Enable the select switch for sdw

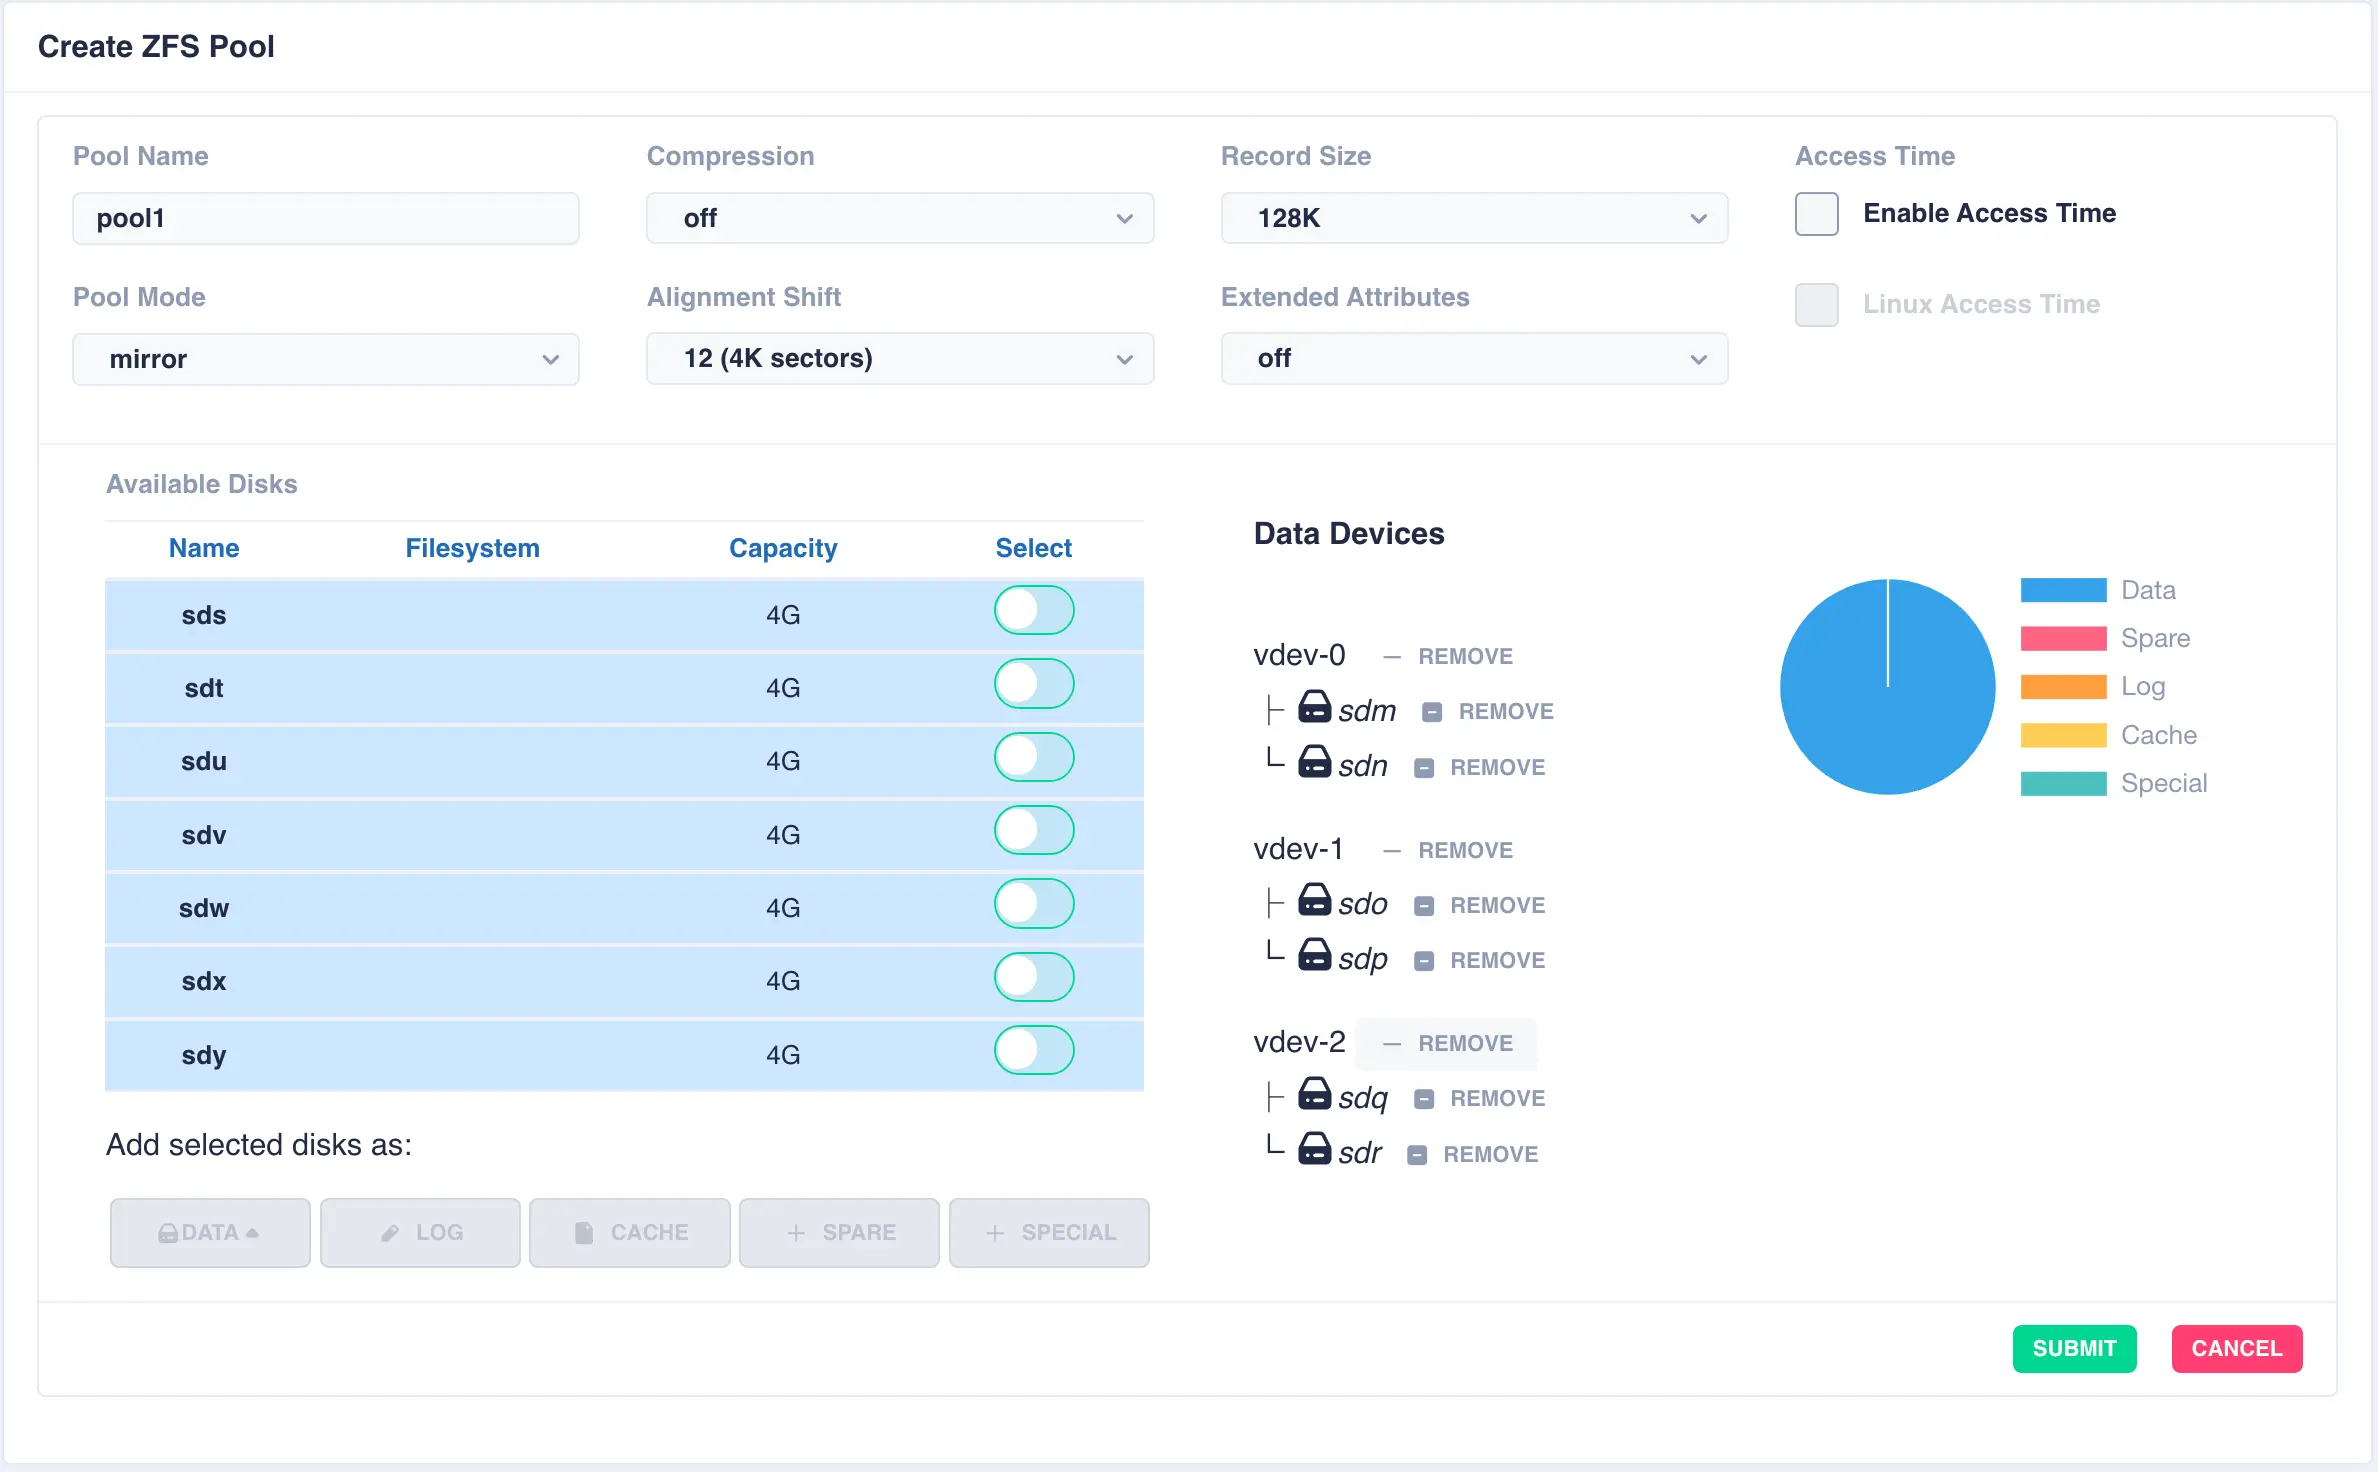click(1033, 904)
